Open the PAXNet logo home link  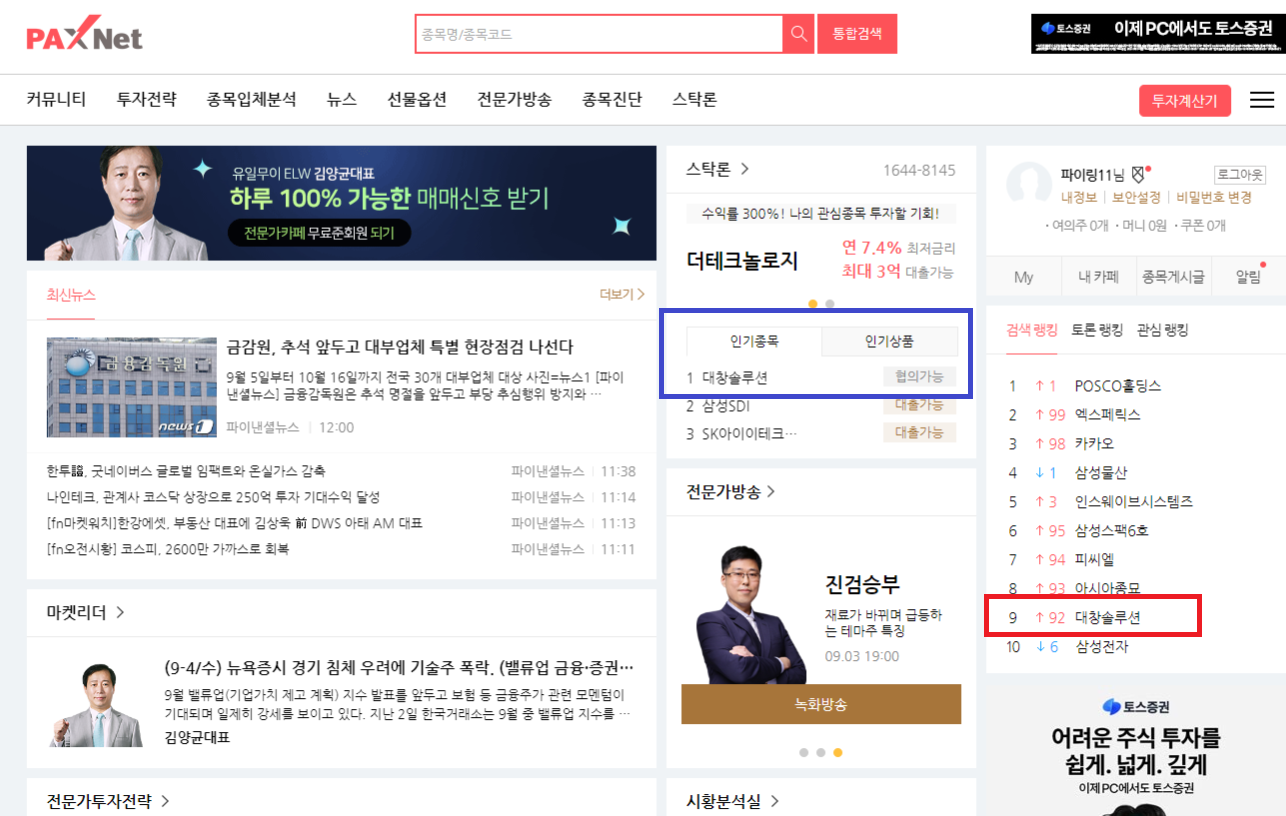pyautogui.click(x=85, y=34)
